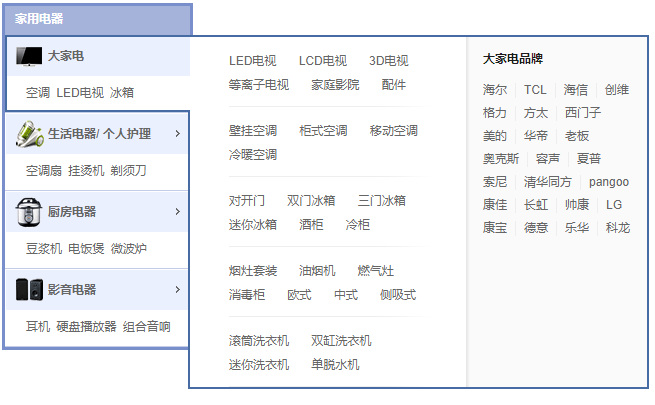Click 迷你冰箱 link
The height and width of the screenshot is (405, 655).
pyautogui.click(x=253, y=225)
